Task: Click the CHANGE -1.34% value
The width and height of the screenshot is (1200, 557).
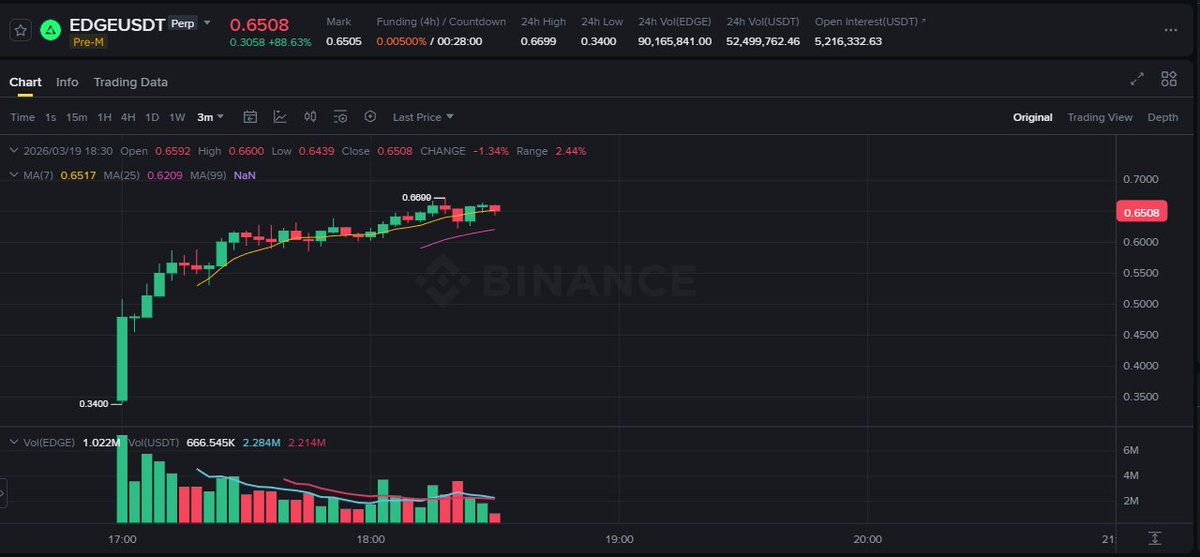Action: point(491,151)
